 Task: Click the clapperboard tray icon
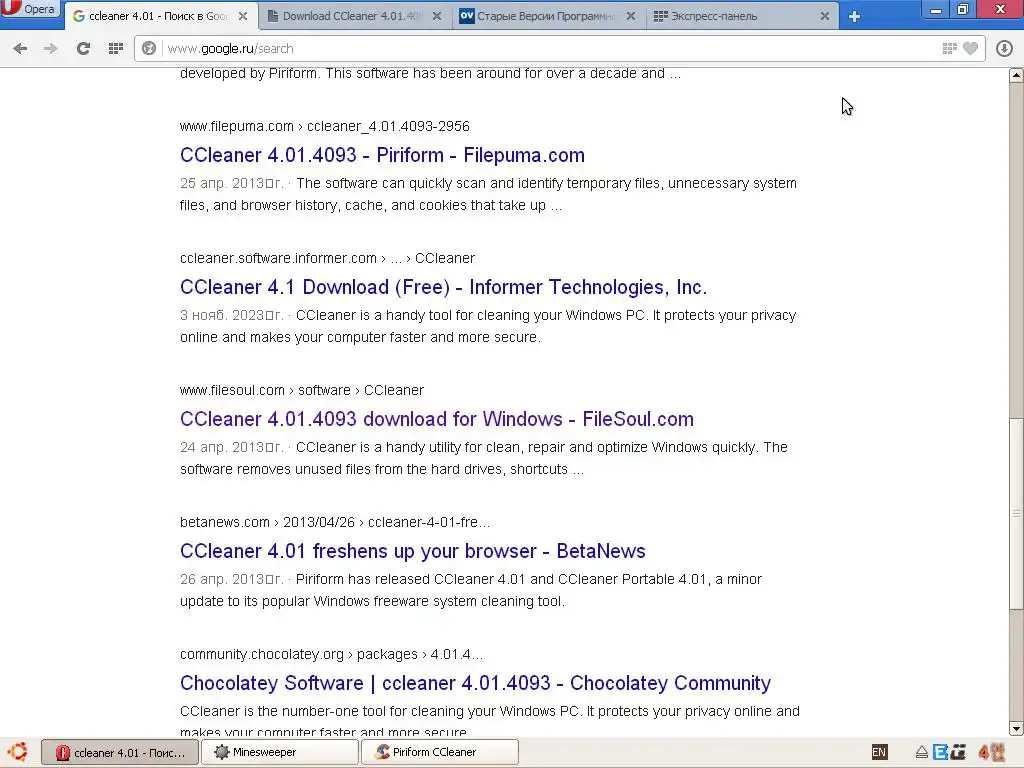coord(958,752)
